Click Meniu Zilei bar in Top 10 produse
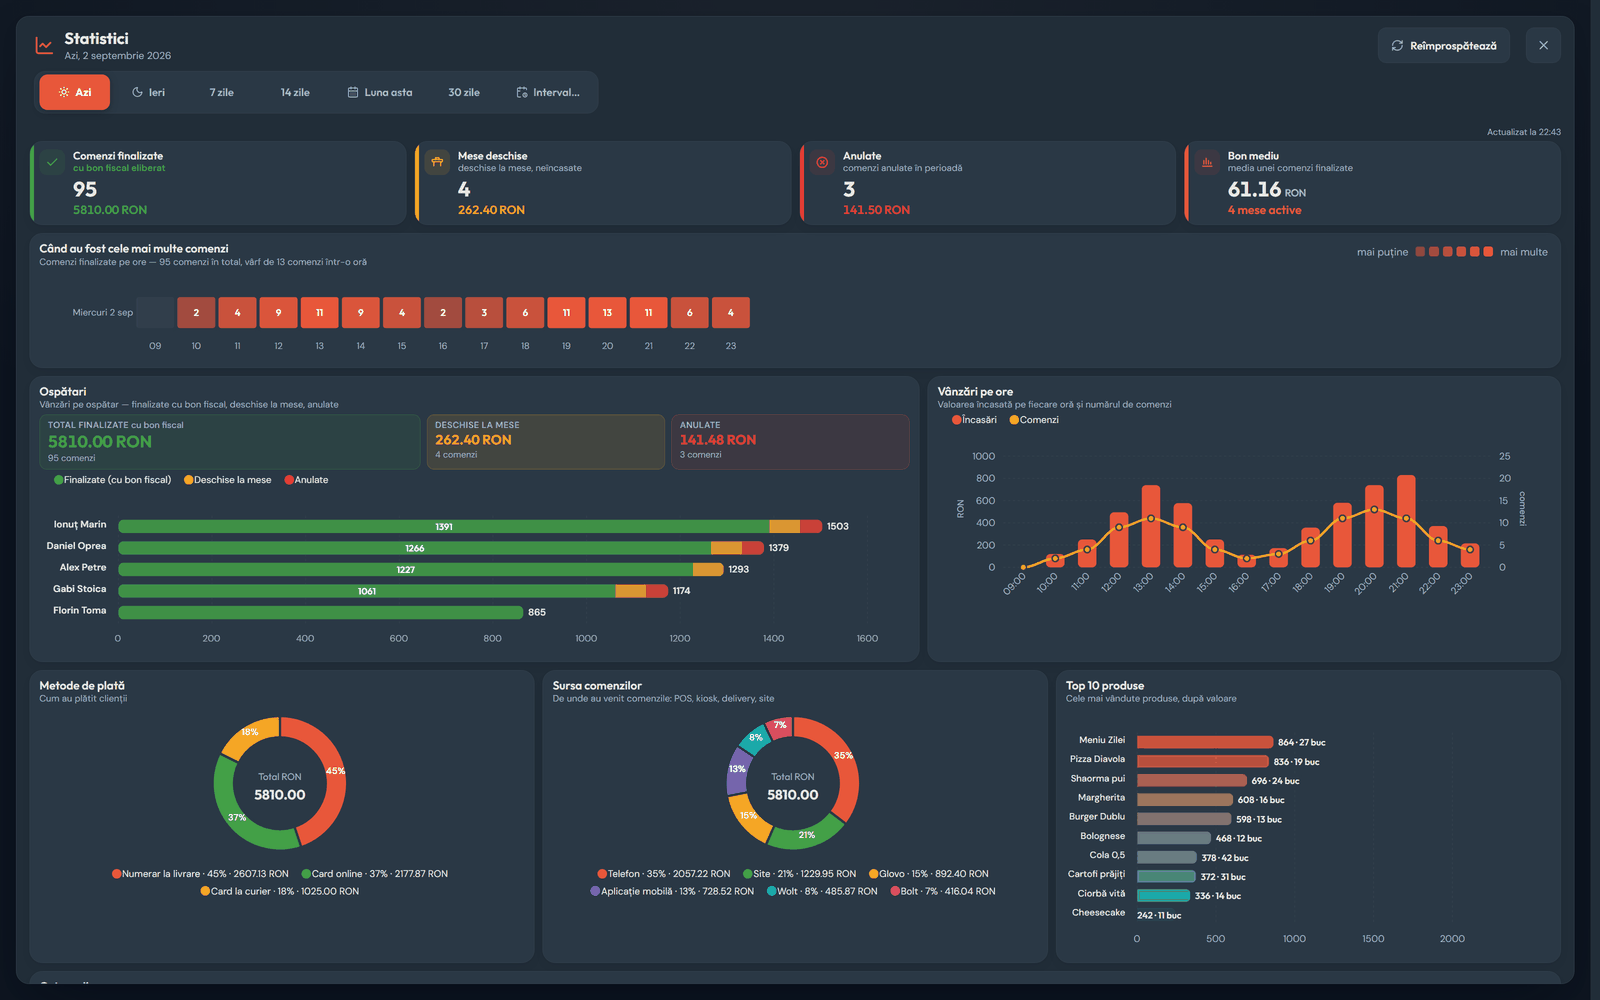The image size is (1600, 1000). coord(1205,742)
